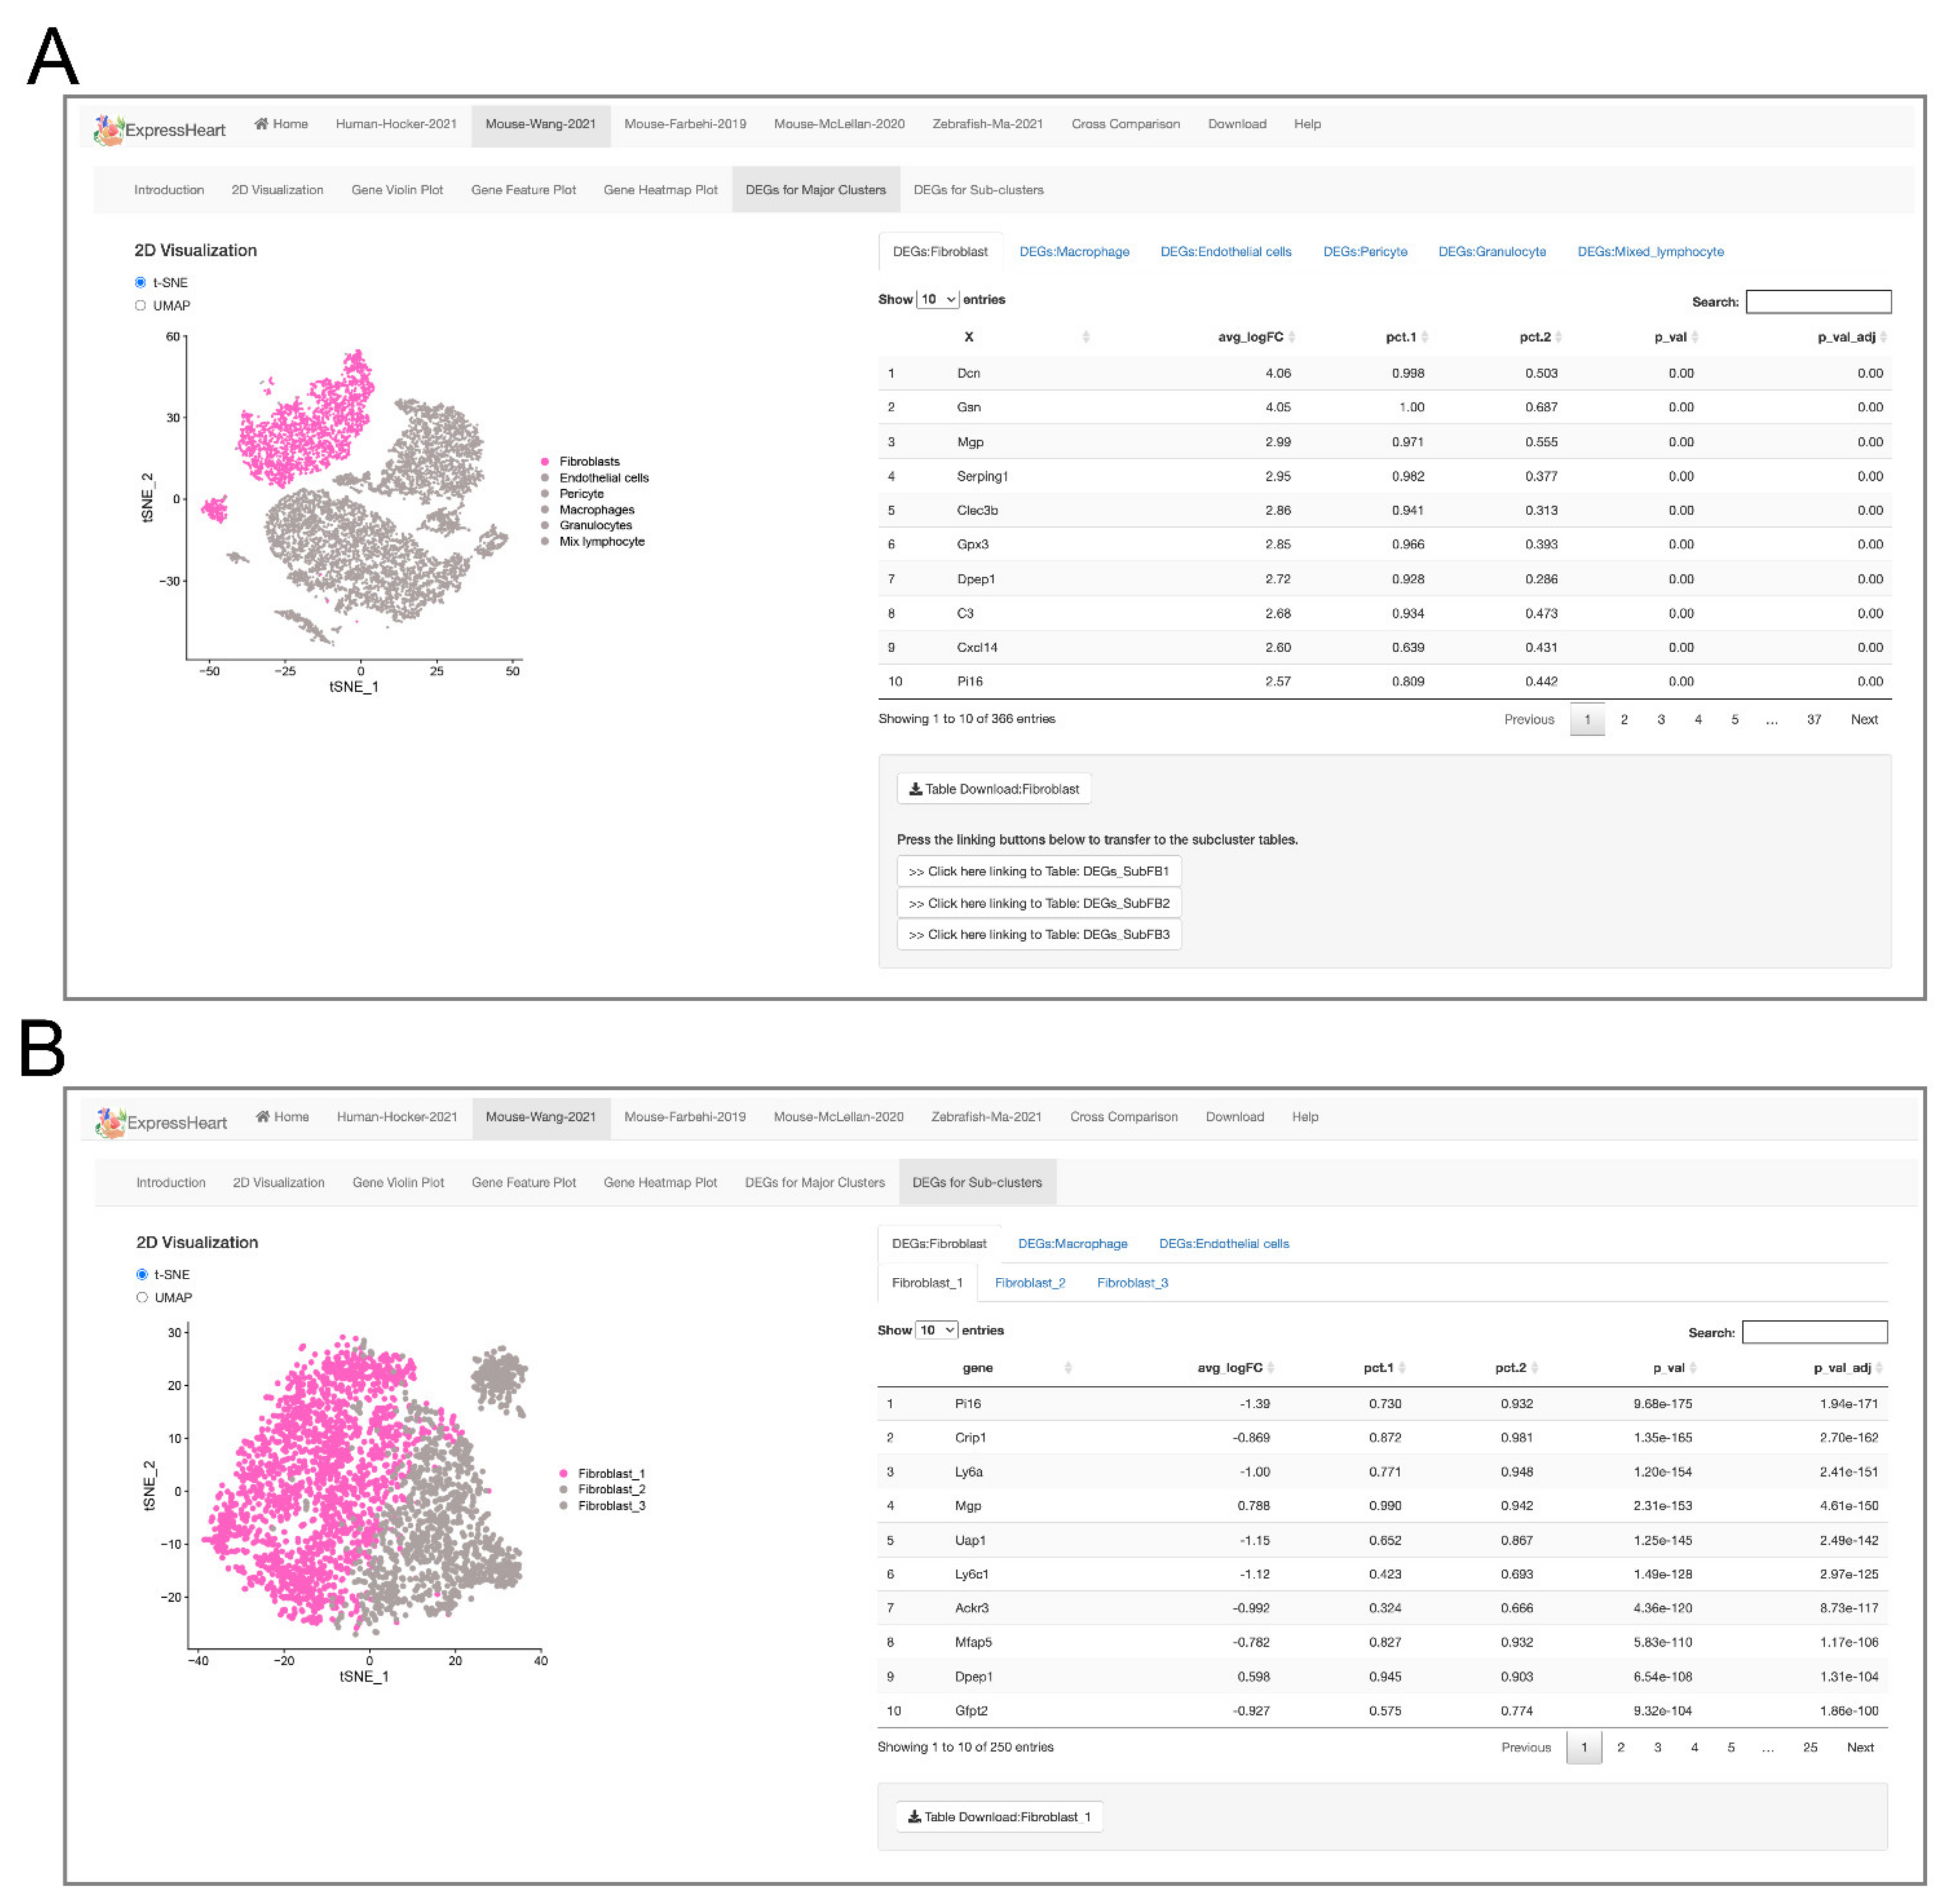Open Show entries dropdown in panel A
Viewport: 1941px width, 1904px height.
pyautogui.click(x=938, y=299)
